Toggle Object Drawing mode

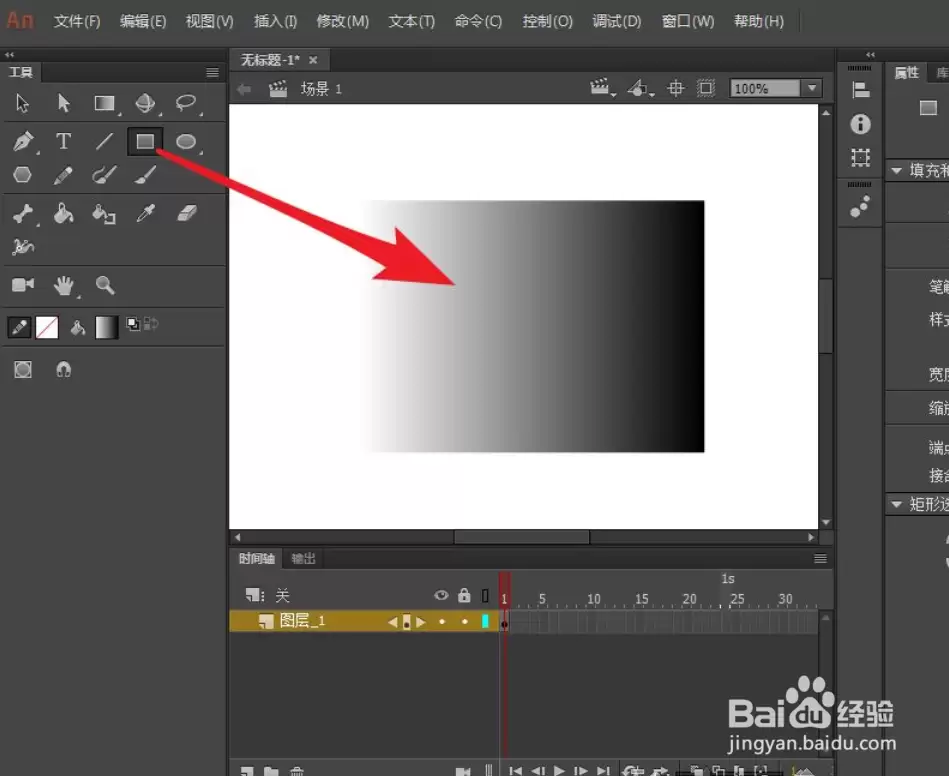pos(22,369)
